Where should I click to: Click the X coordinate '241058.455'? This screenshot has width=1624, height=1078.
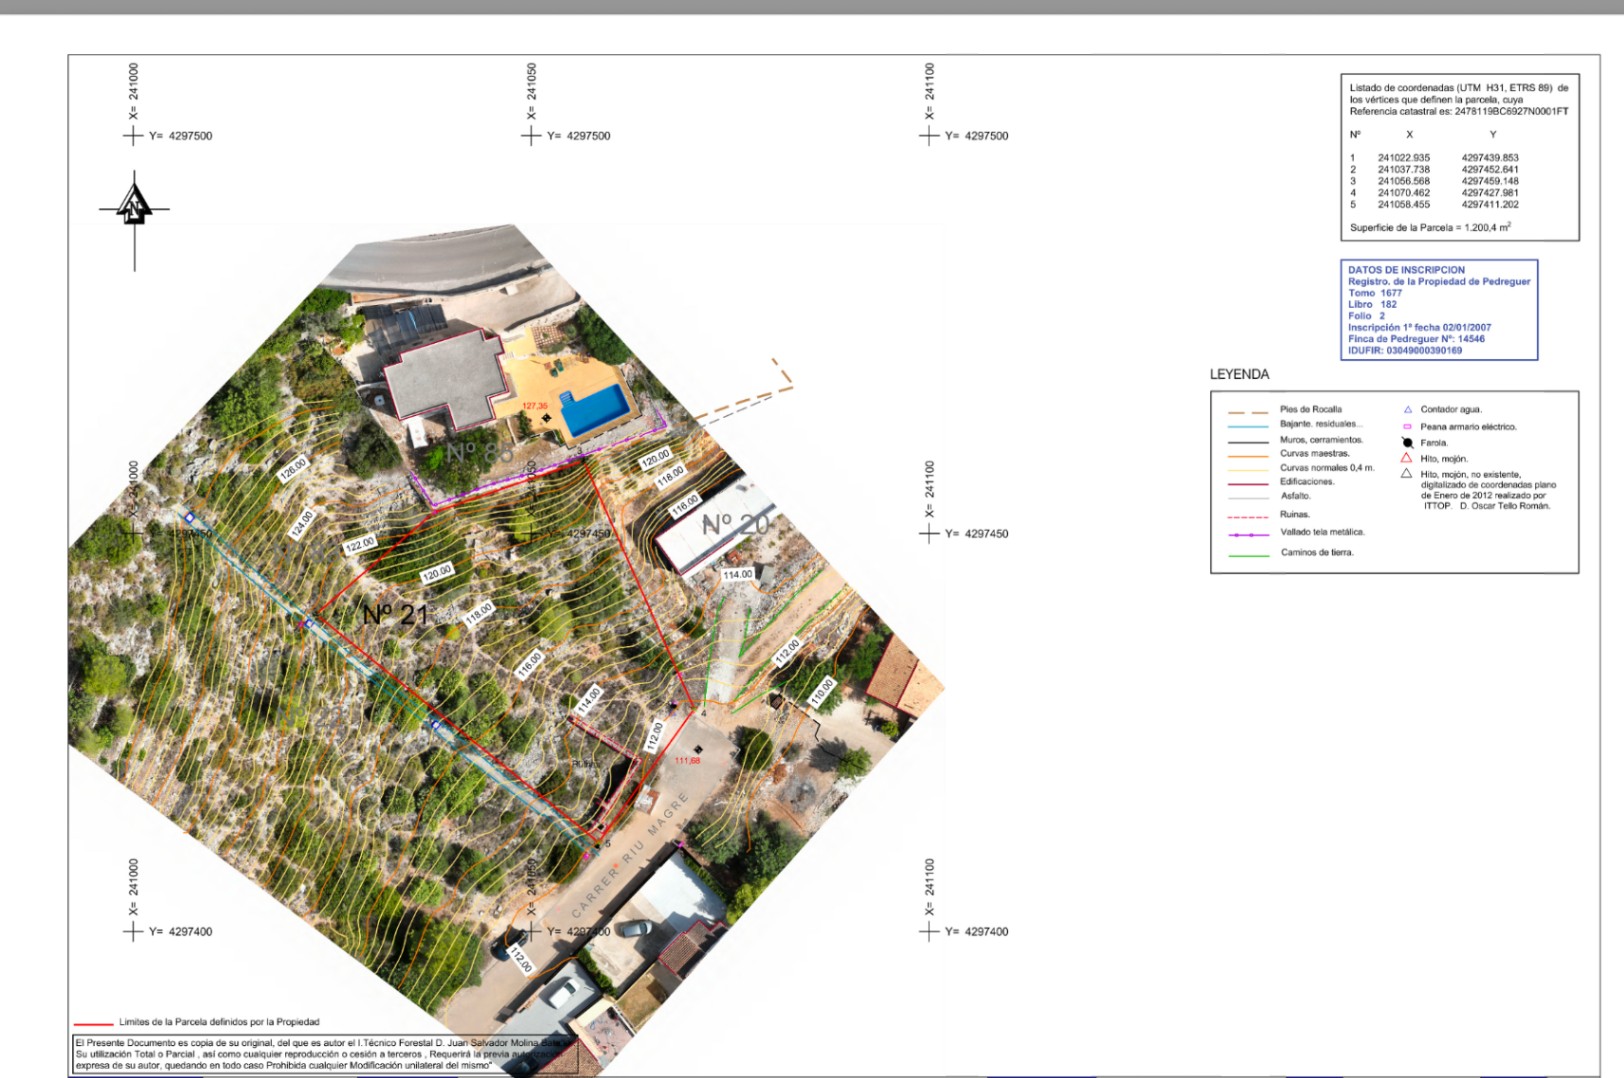[1404, 205]
